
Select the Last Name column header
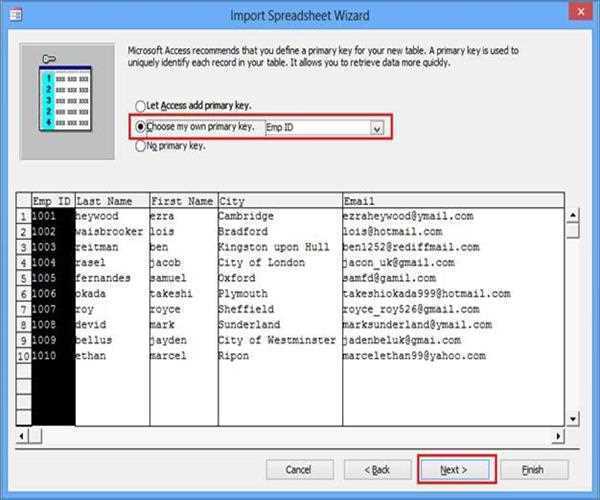[111, 201]
